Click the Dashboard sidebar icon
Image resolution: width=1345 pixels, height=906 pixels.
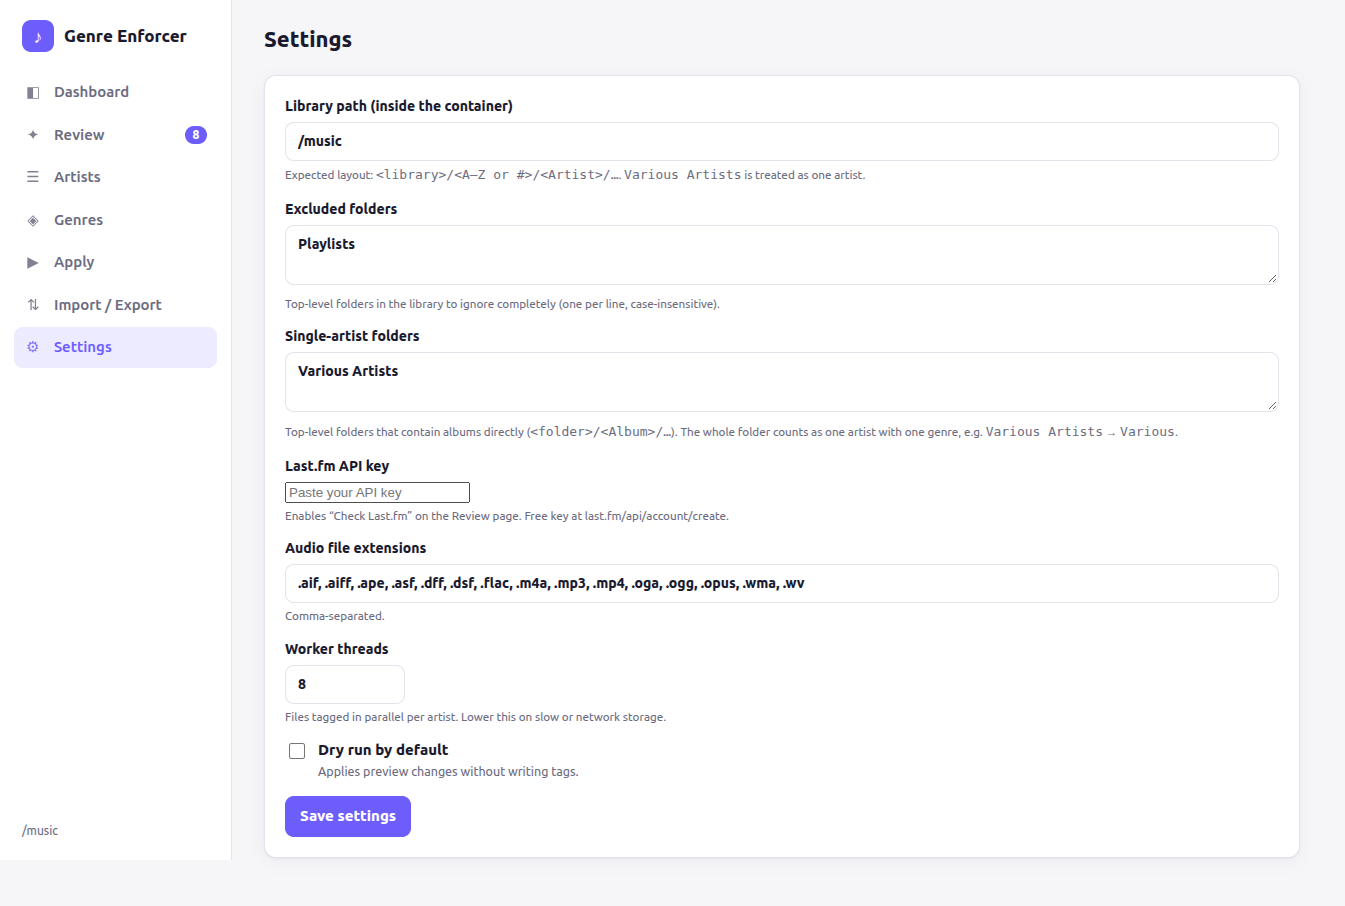click(33, 92)
